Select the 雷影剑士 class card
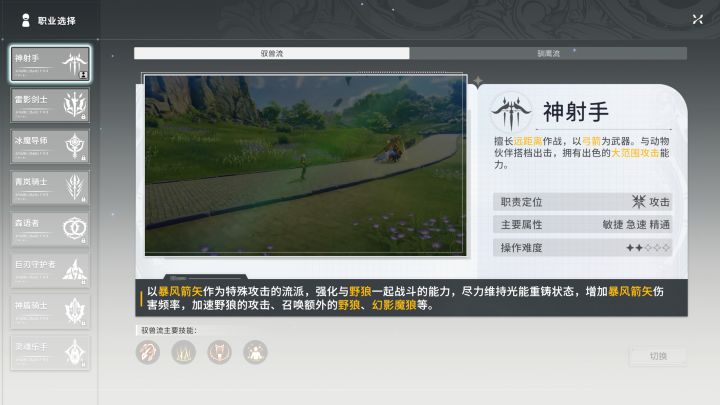This screenshot has height=405, width=720. [x=50, y=105]
